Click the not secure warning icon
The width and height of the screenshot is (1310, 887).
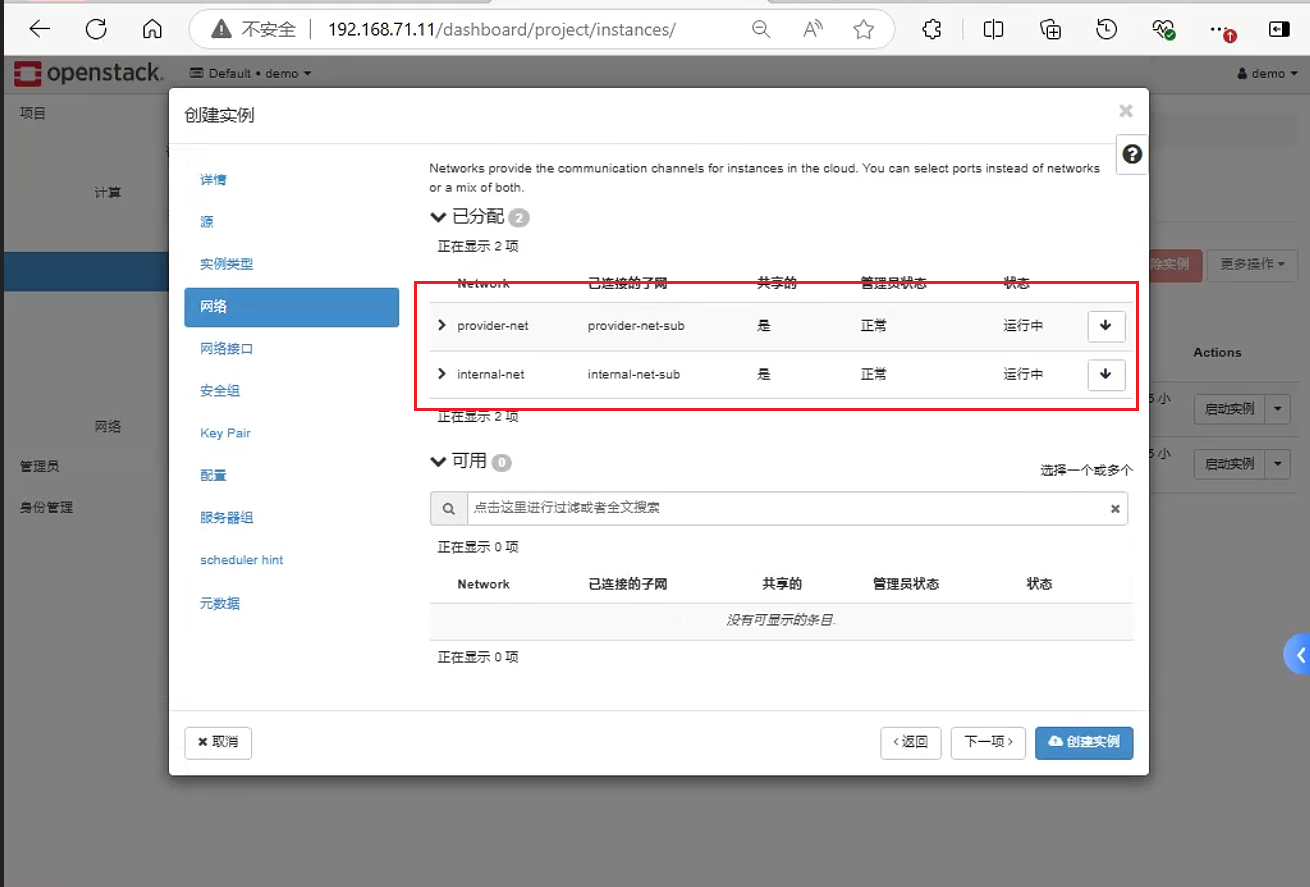[x=222, y=29]
